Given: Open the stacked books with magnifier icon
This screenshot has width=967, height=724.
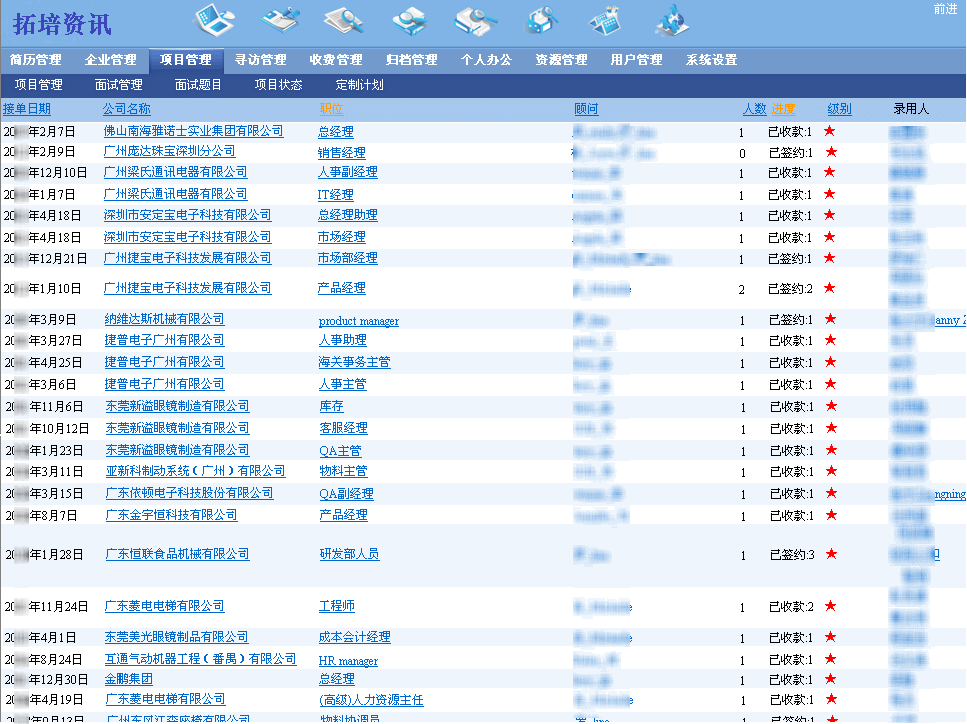Looking at the screenshot, I should pyautogui.click(x=475, y=20).
